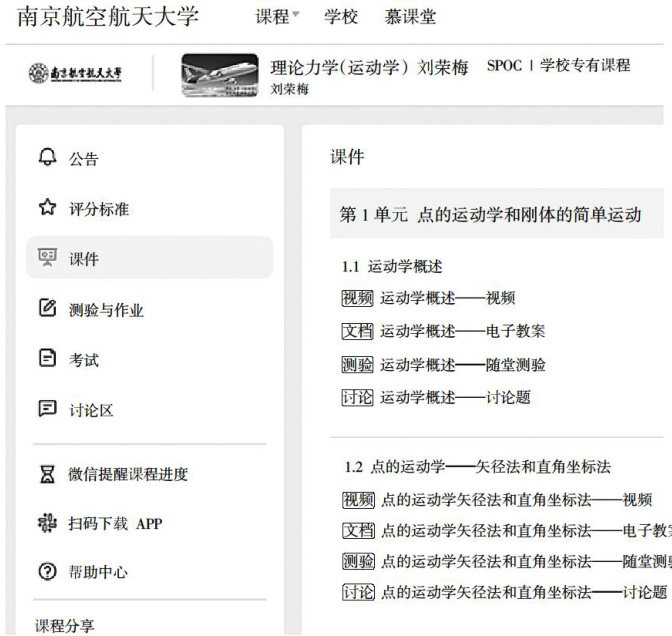The image size is (672, 636).
Task: Click the 南京航空航天大学 university logo
Action: (x=75, y=74)
